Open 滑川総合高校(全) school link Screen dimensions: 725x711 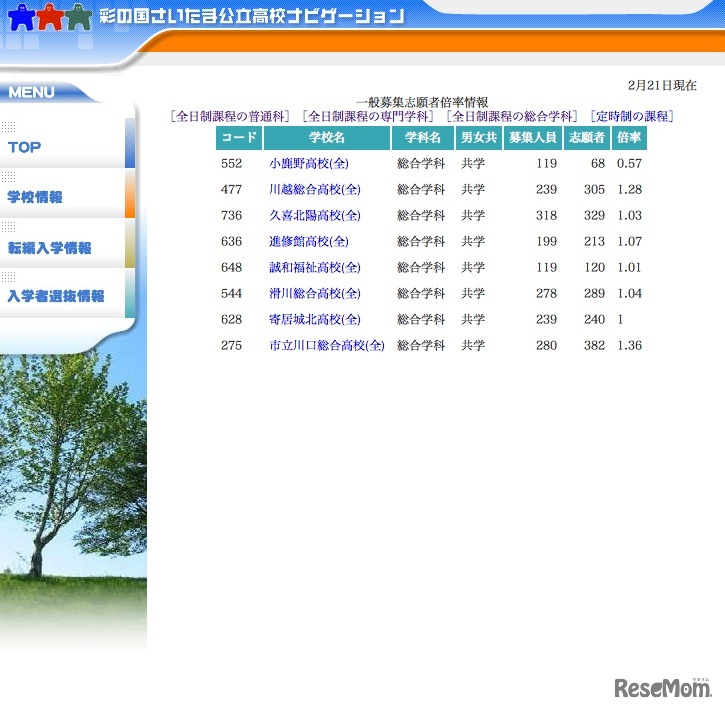(315, 293)
